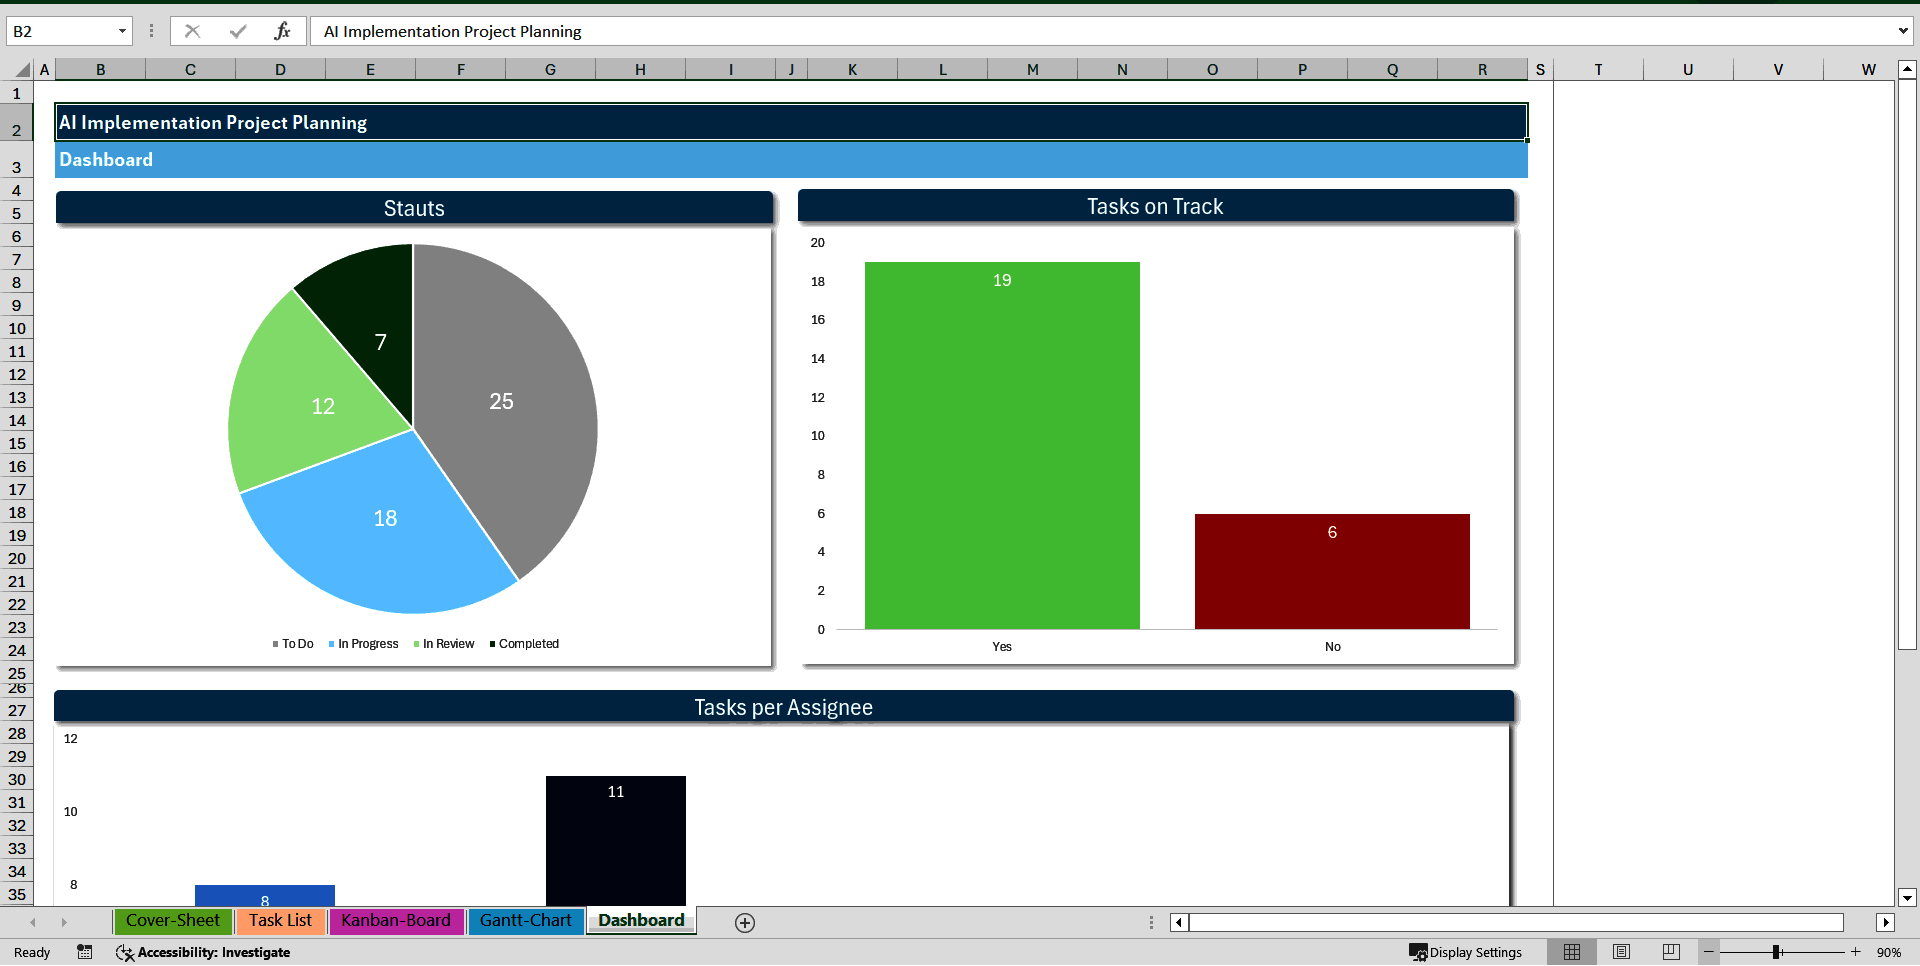Screen dimensions: 1920x966
Task: Select the Cover-Sheet tab
Action: pos(172,921)
